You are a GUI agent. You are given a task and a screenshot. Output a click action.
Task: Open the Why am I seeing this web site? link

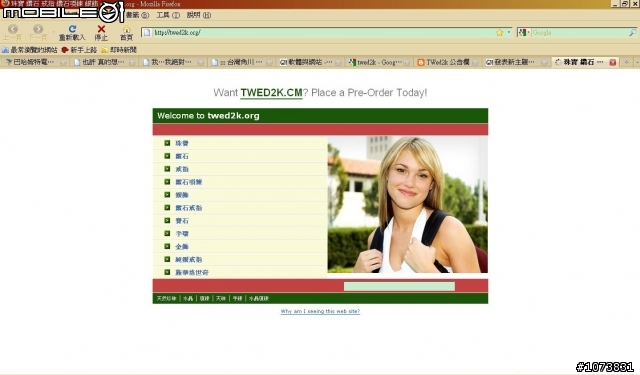tap(320, 311)
